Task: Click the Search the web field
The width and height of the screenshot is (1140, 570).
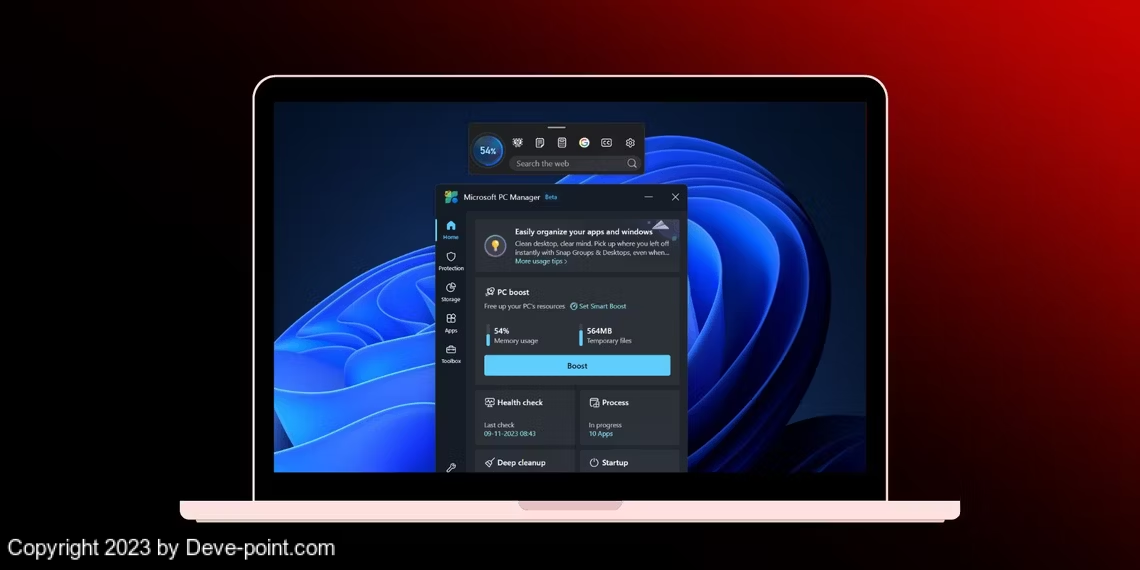Action: tap(575, 164)
